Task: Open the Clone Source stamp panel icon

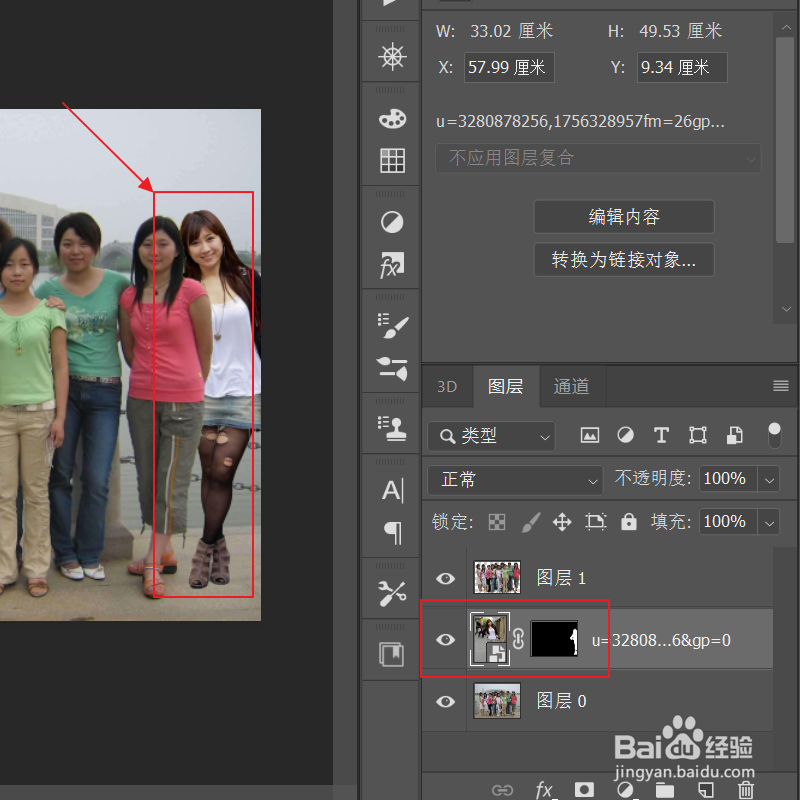Action: 392,428
